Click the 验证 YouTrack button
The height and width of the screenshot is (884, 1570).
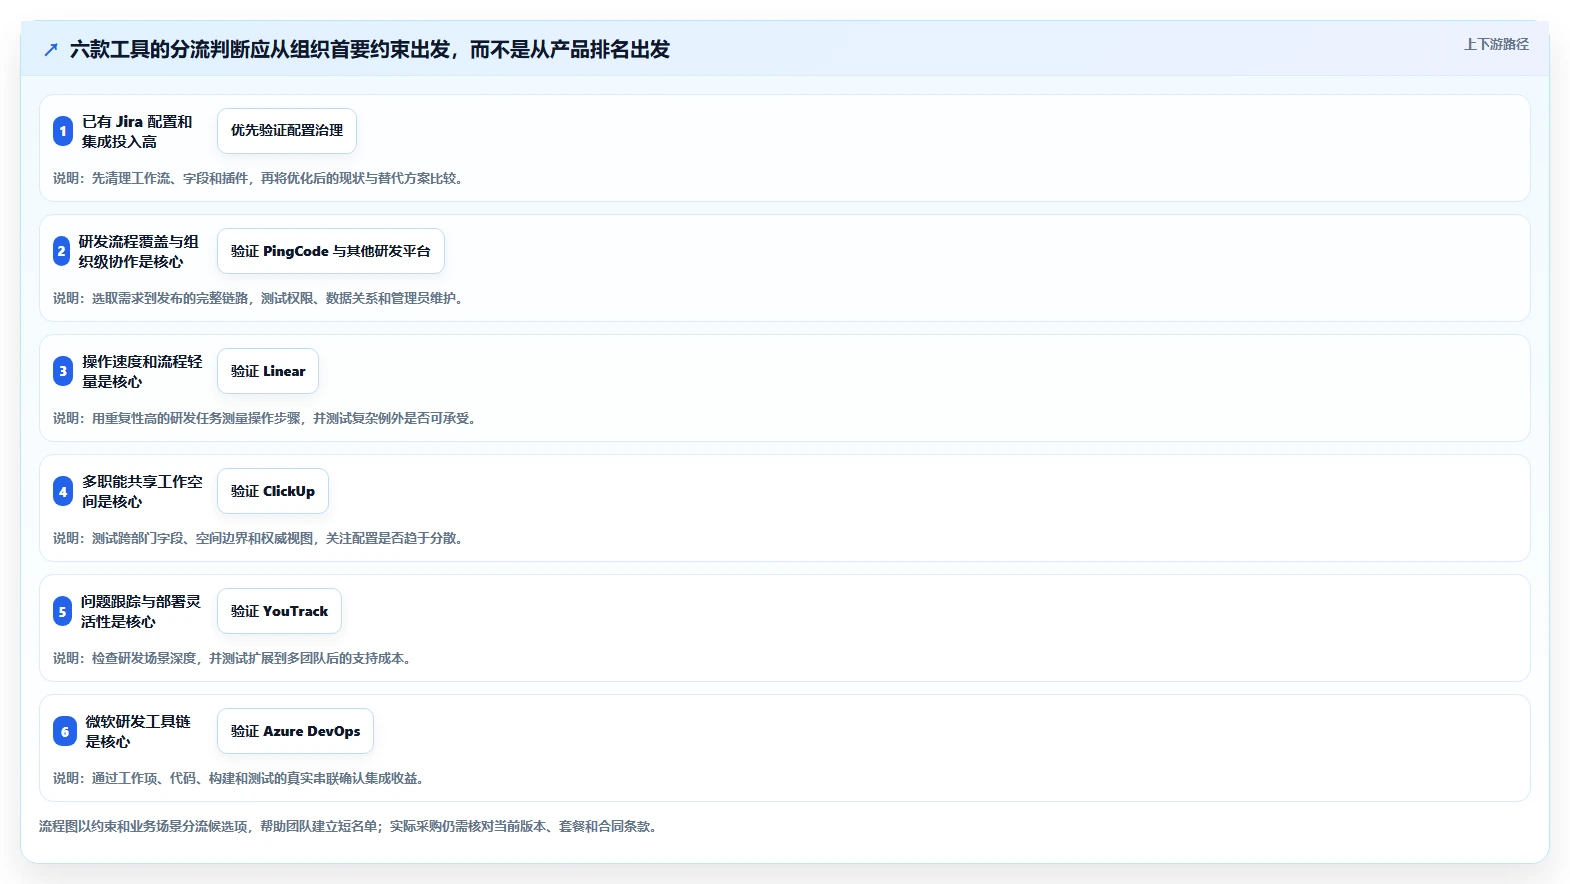coord(280,611)
